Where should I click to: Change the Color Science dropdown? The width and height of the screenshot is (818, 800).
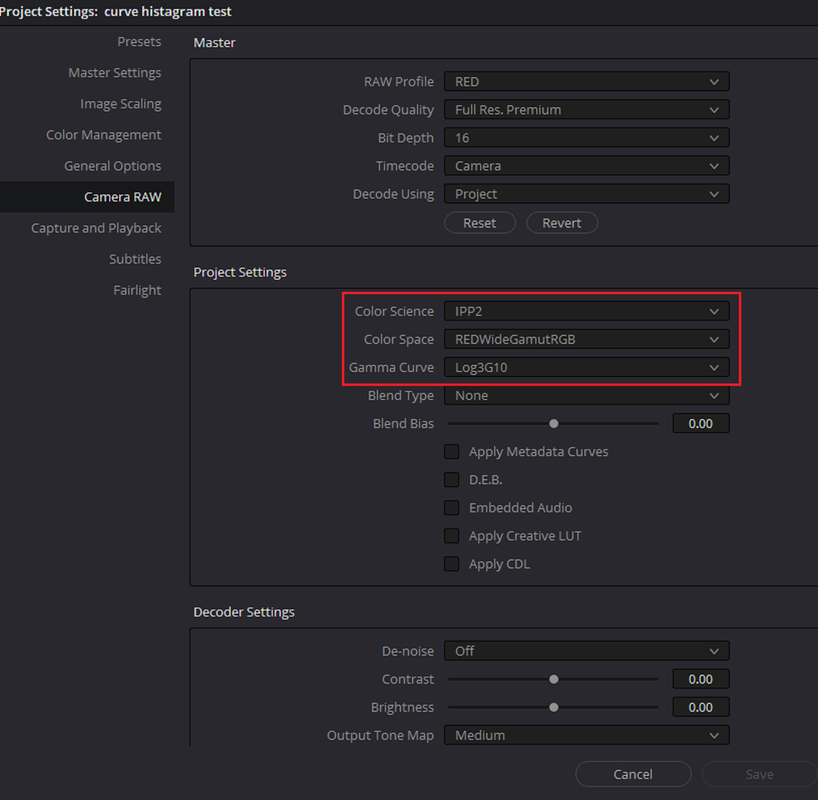[586, 312]
